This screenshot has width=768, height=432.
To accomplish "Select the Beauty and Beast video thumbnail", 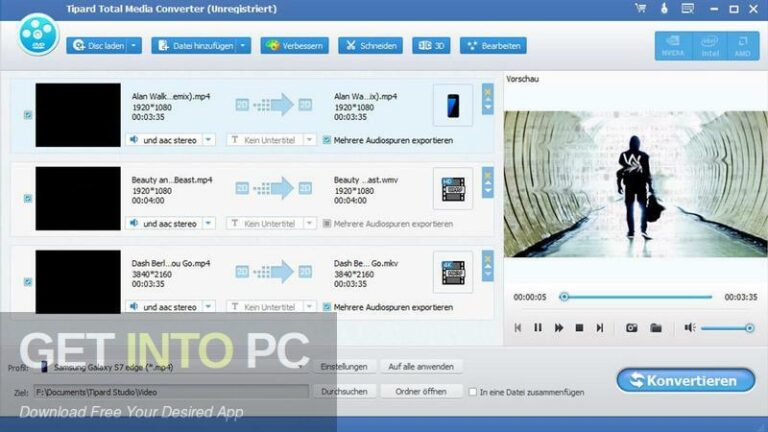I will 78,198.
